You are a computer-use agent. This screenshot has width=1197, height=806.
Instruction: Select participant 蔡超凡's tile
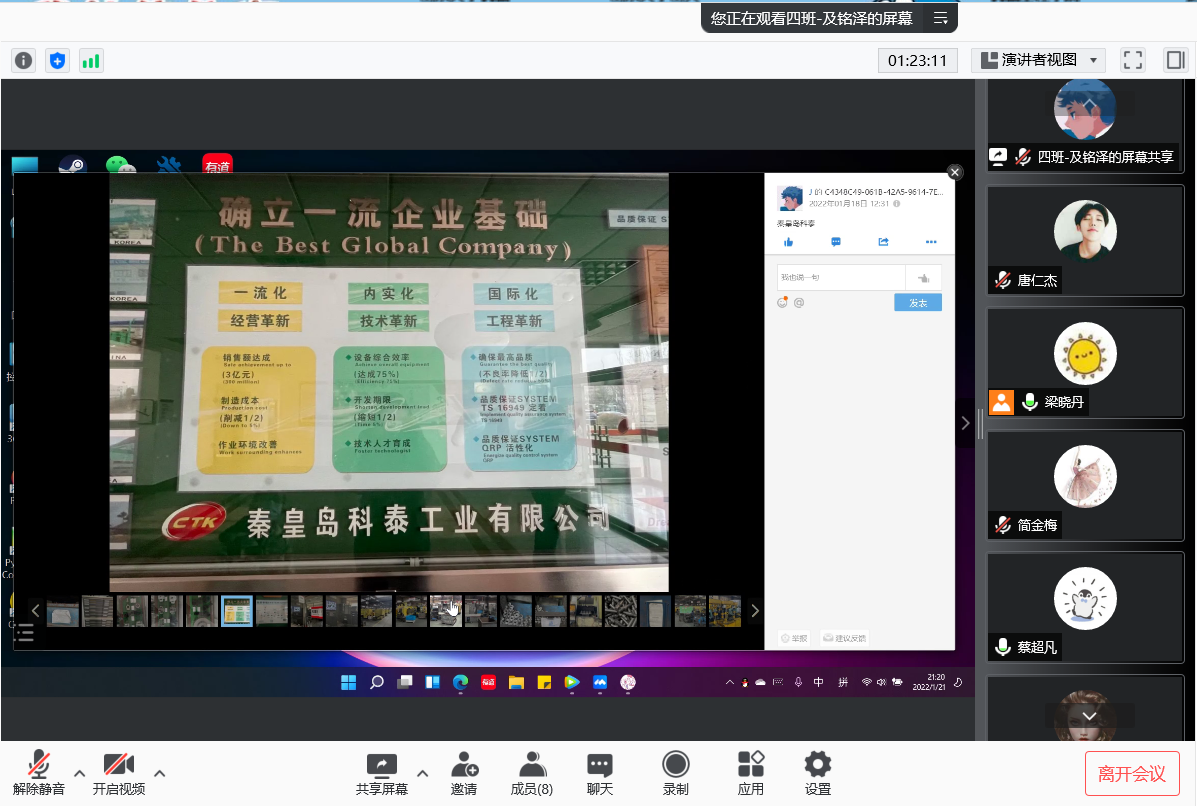coord(1085,608)
